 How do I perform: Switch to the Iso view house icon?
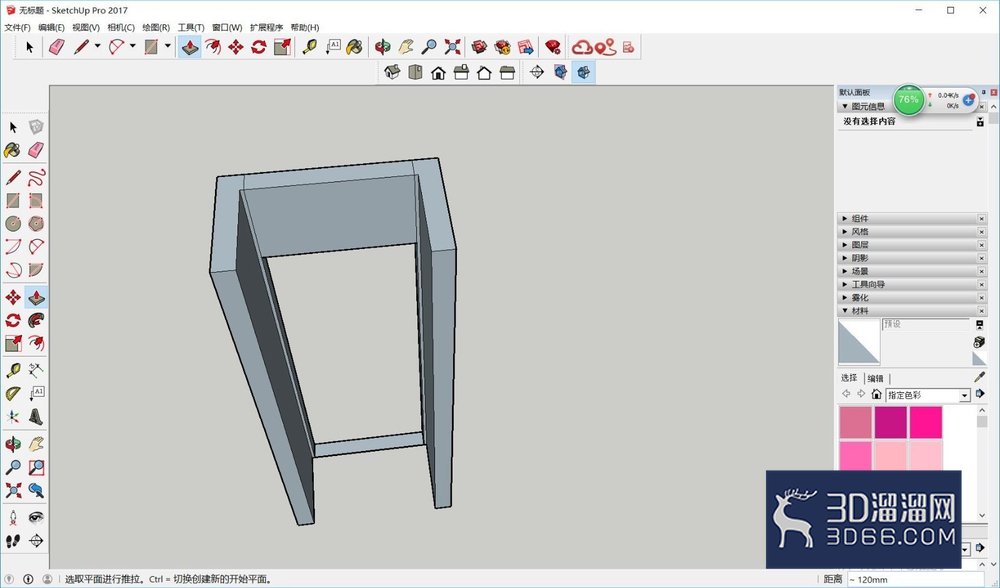click(x=392, y=72)
